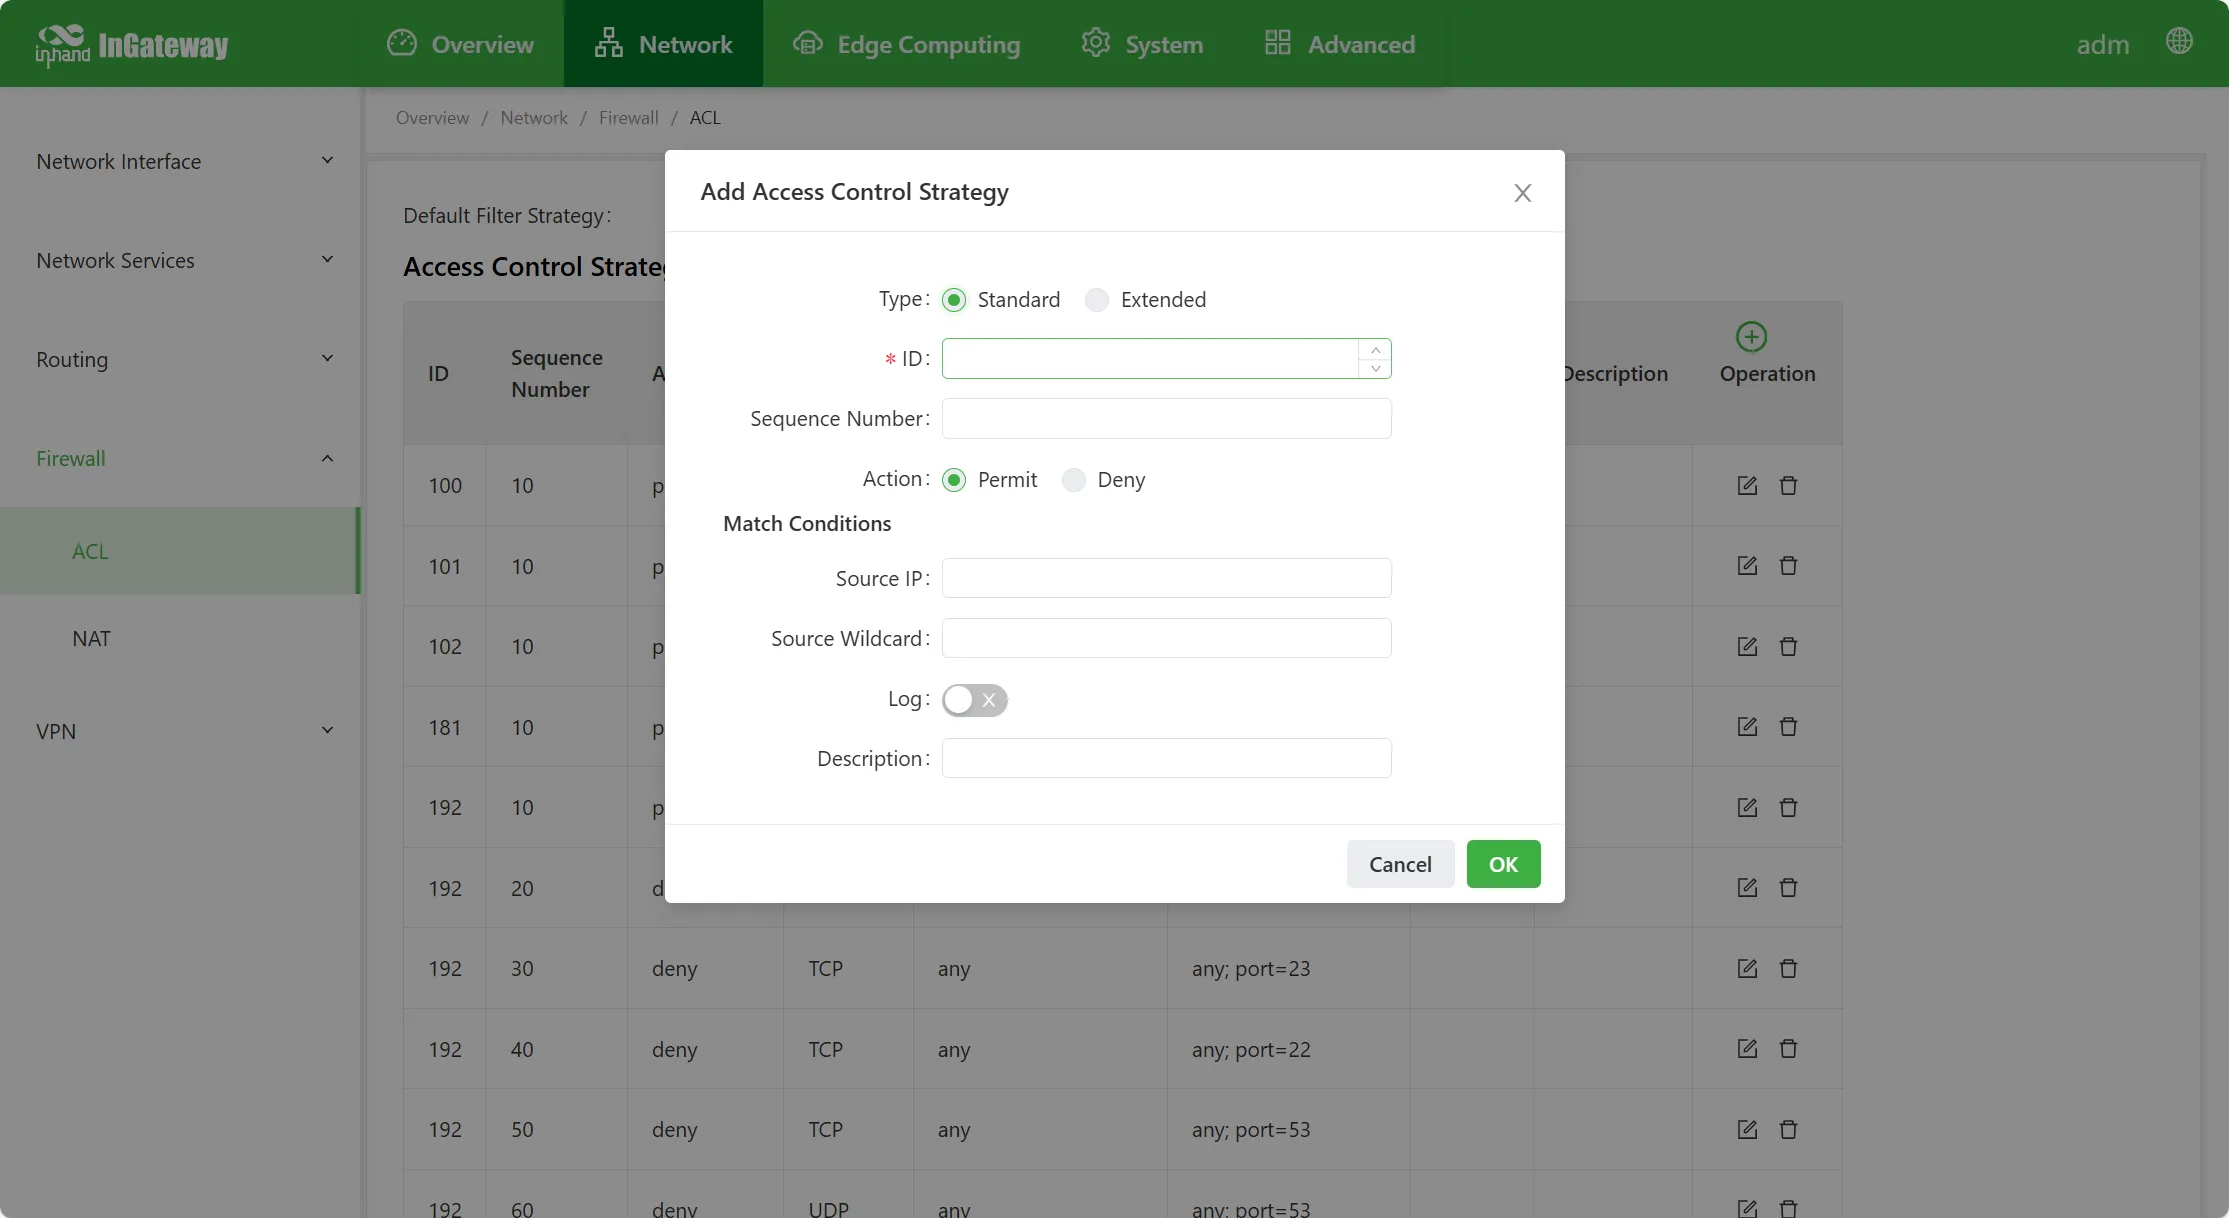Toggle the Log switch on
The width and height of the screenshot is (2229, 1218).
point(975,700)
